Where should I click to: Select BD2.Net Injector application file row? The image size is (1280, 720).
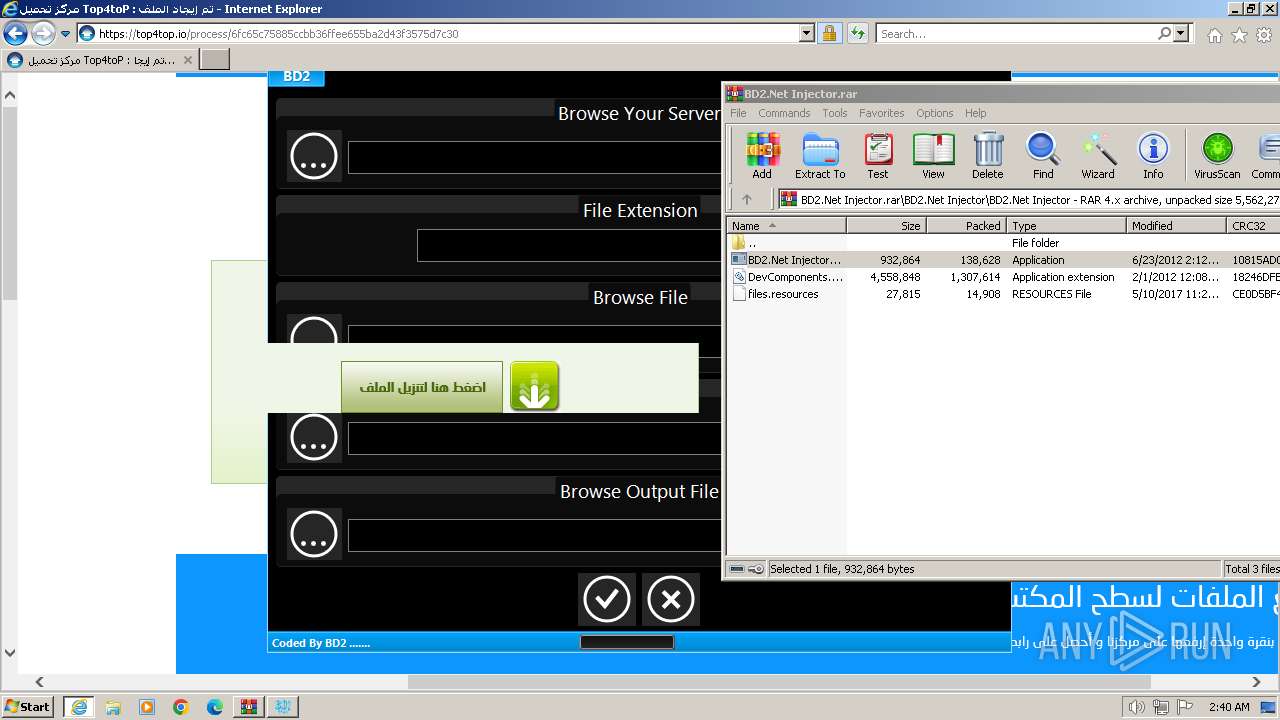(1003, 260)
